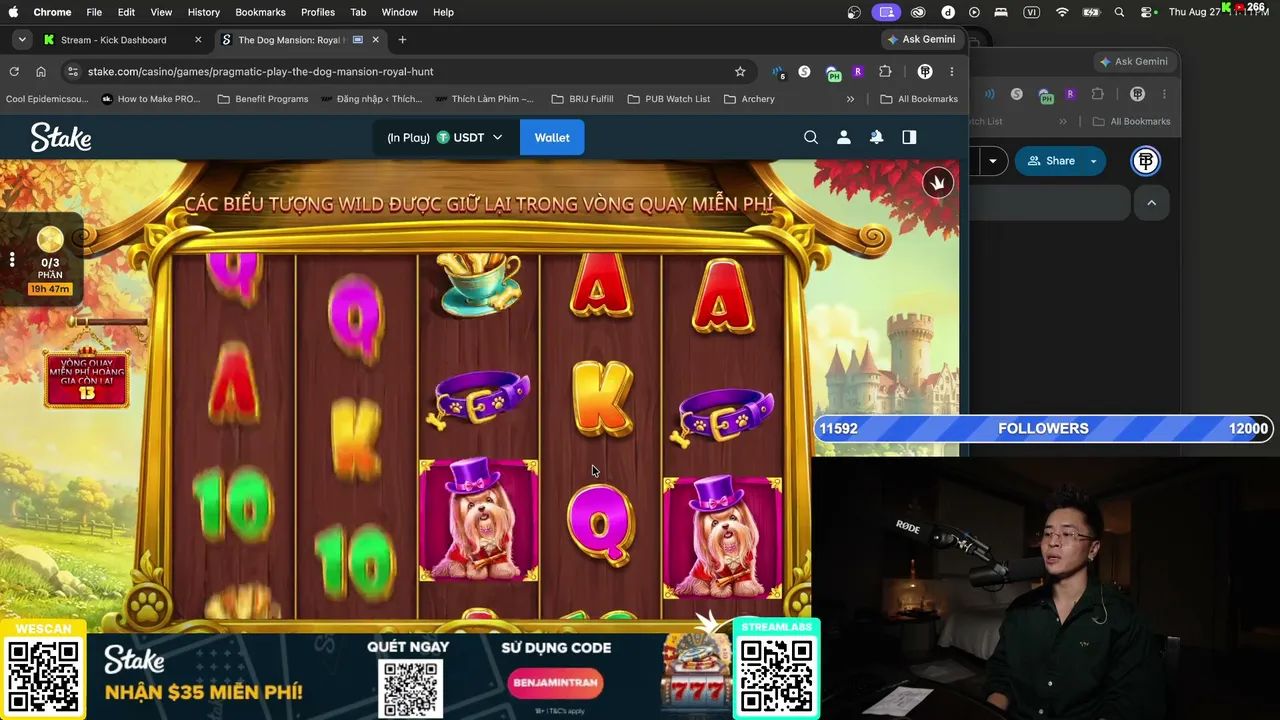Open All Bookmarks folder in front window
The width and height of the screenshot is (1280, 720).
click(919, 99)
